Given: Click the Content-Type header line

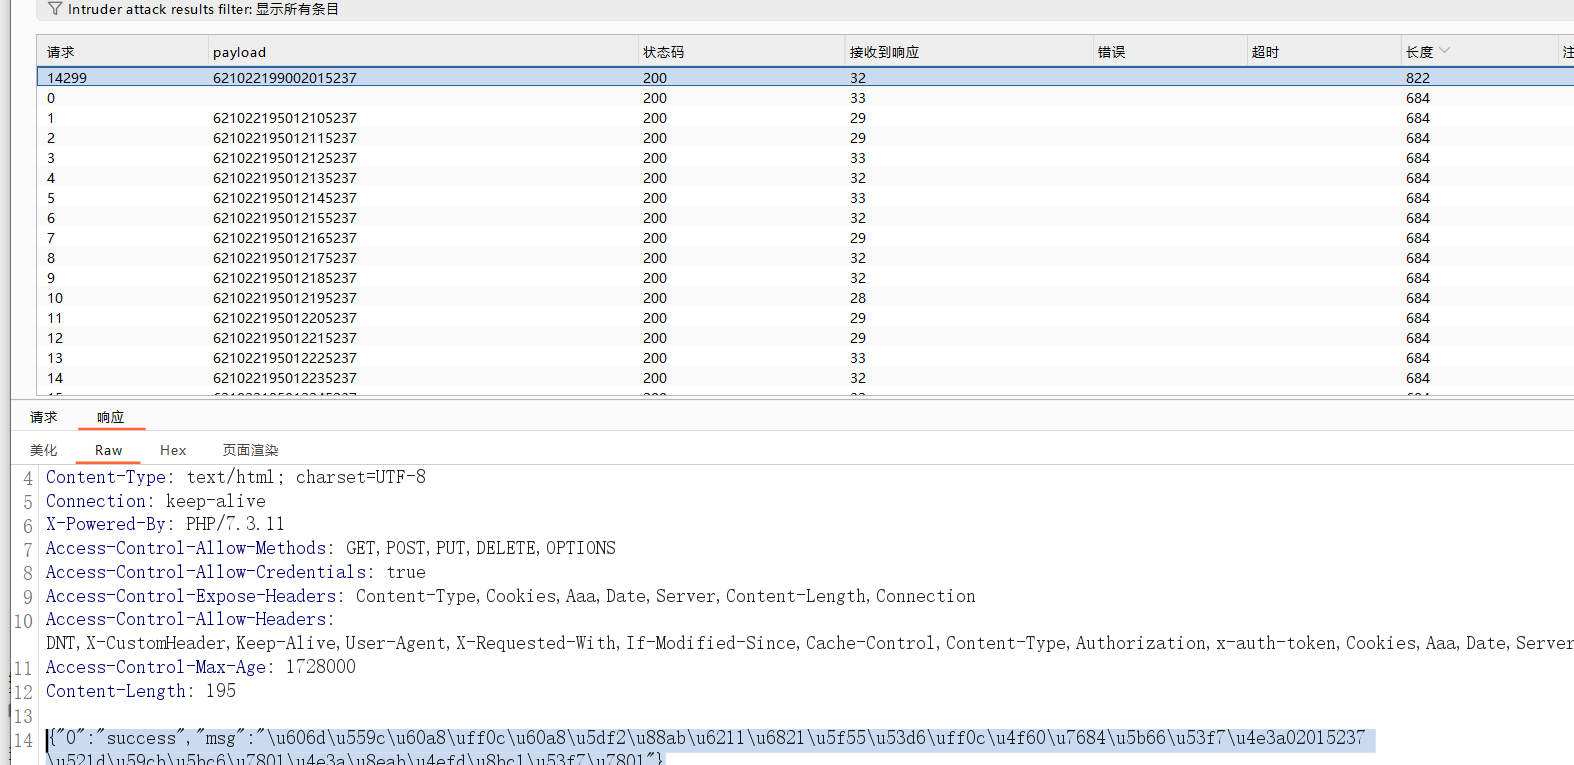Looking at the screenshot, I should [236, 477].
